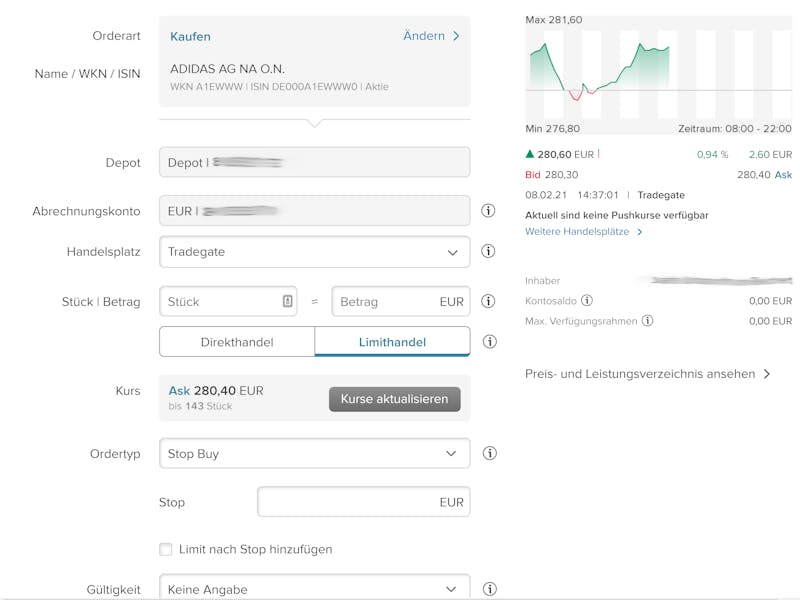Click the 14:37:01 timestamp
The image size is (800, 600).
tap(598, 195)
